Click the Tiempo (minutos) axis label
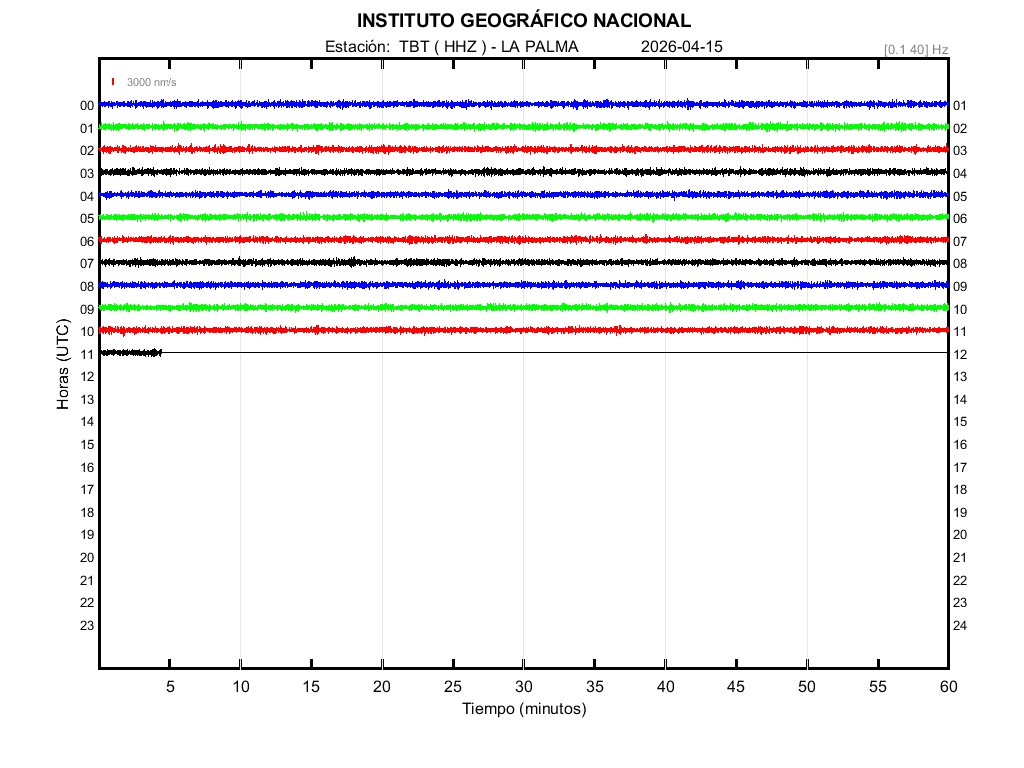 pyautogui.click(x=523, y=709)
